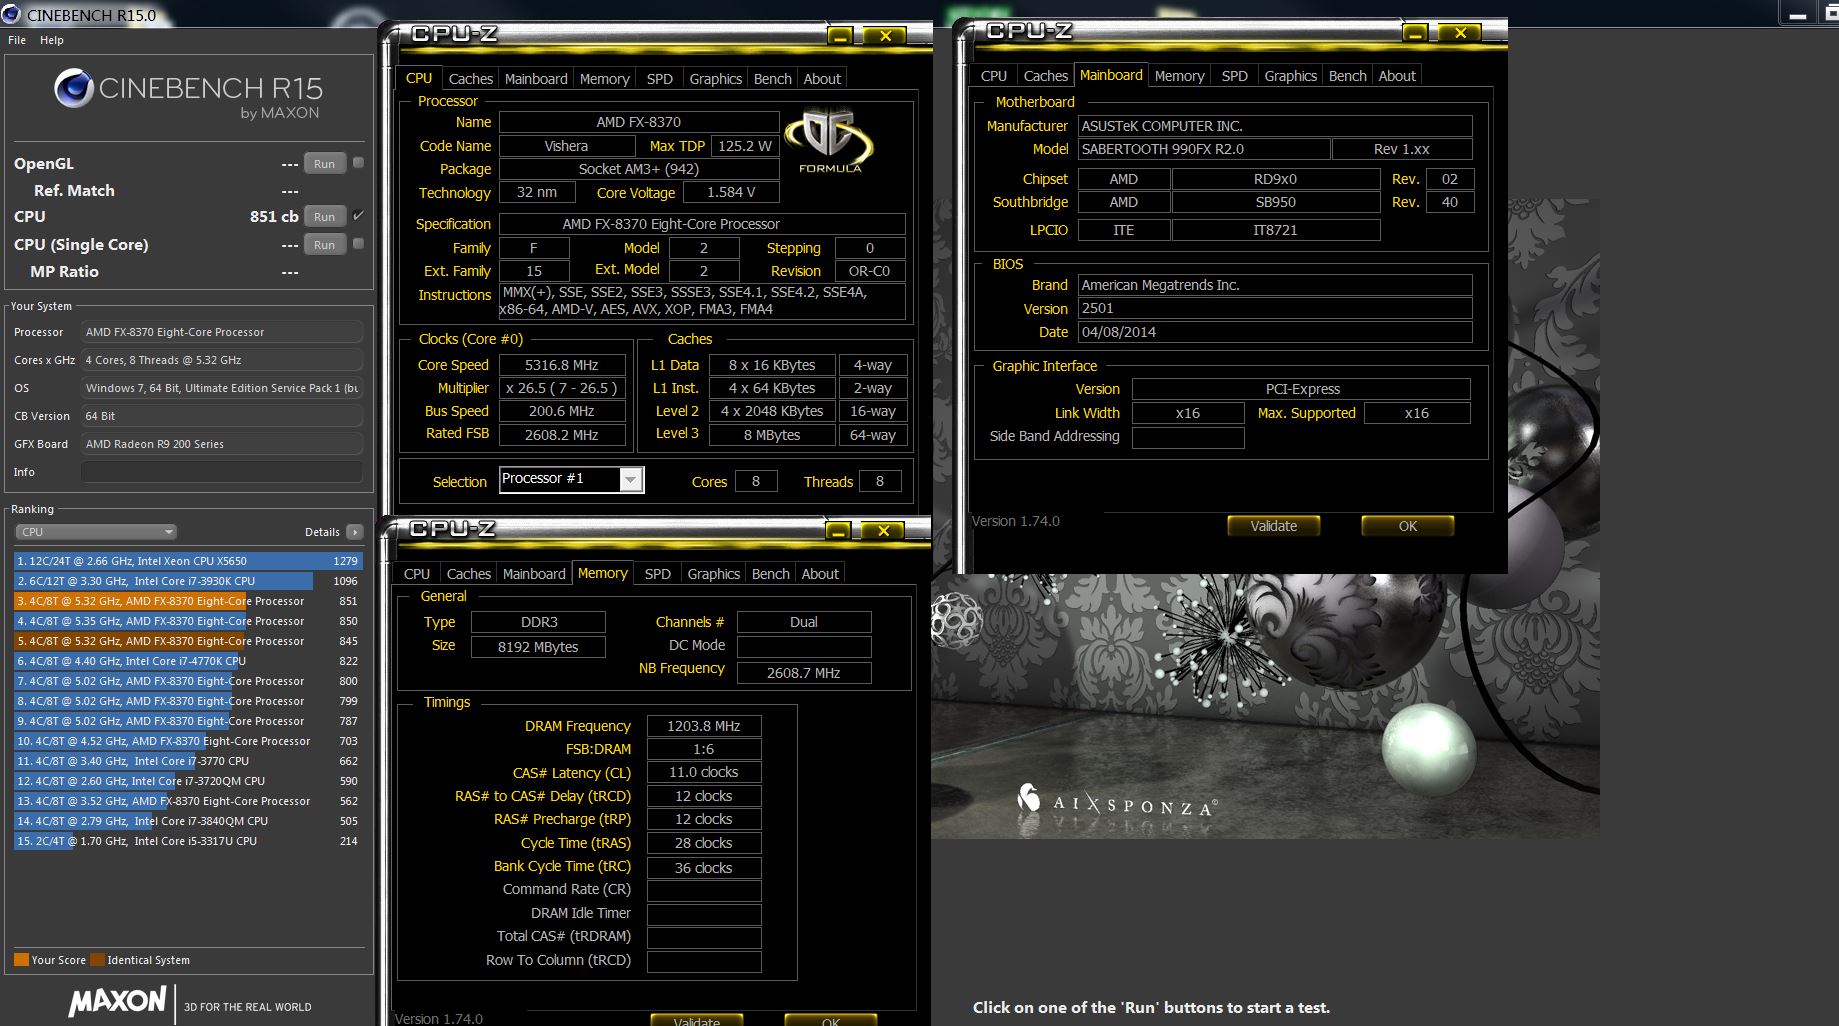
Task: Click the Identical System brown legend swatch
Action: coord(97,960)
